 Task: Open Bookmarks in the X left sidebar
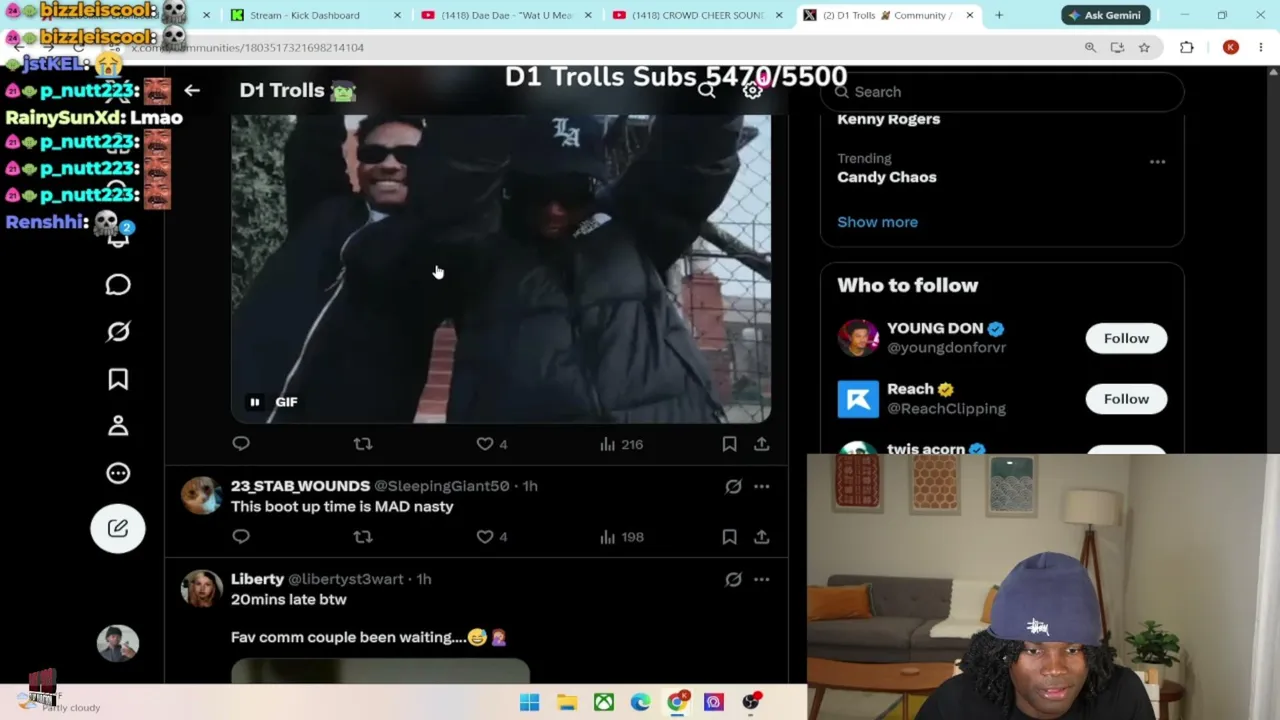pyautogui.click(x=118, y=379)
